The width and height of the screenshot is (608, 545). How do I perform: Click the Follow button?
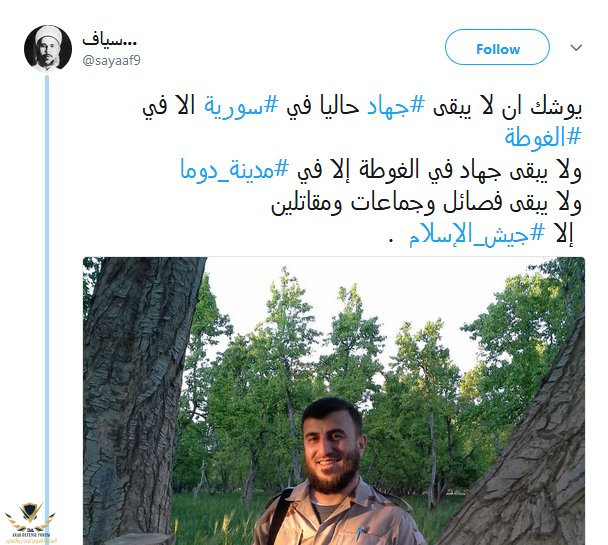497,47
